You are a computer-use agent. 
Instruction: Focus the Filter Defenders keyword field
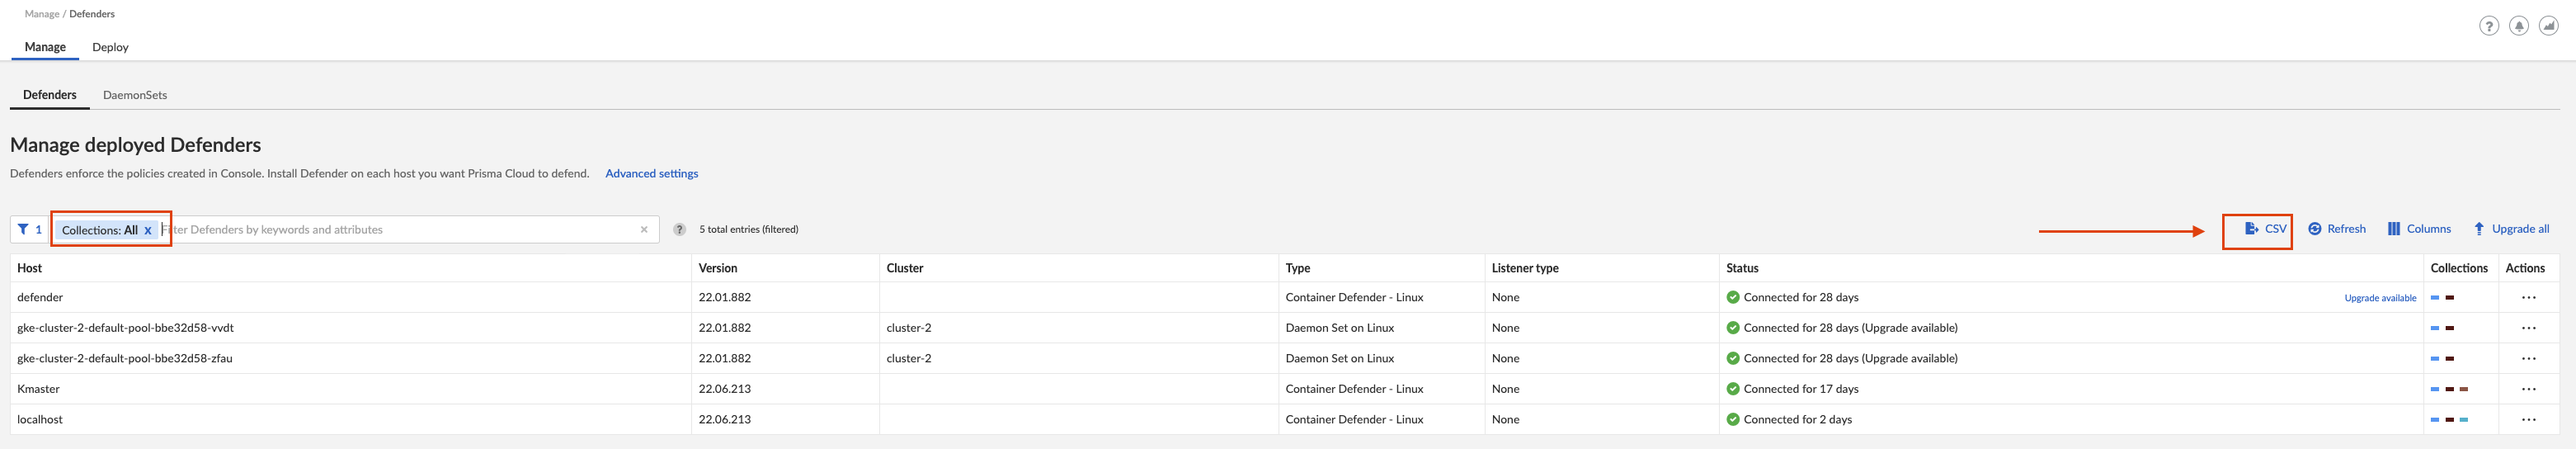pyautogui.click(x=400, y=229)
